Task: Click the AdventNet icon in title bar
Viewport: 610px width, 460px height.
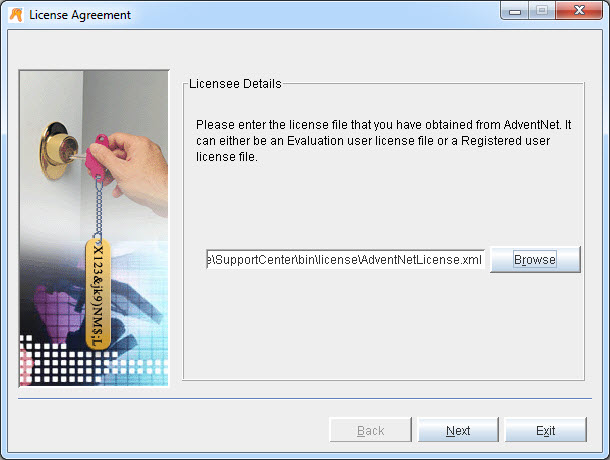Action: coord(16,15)
